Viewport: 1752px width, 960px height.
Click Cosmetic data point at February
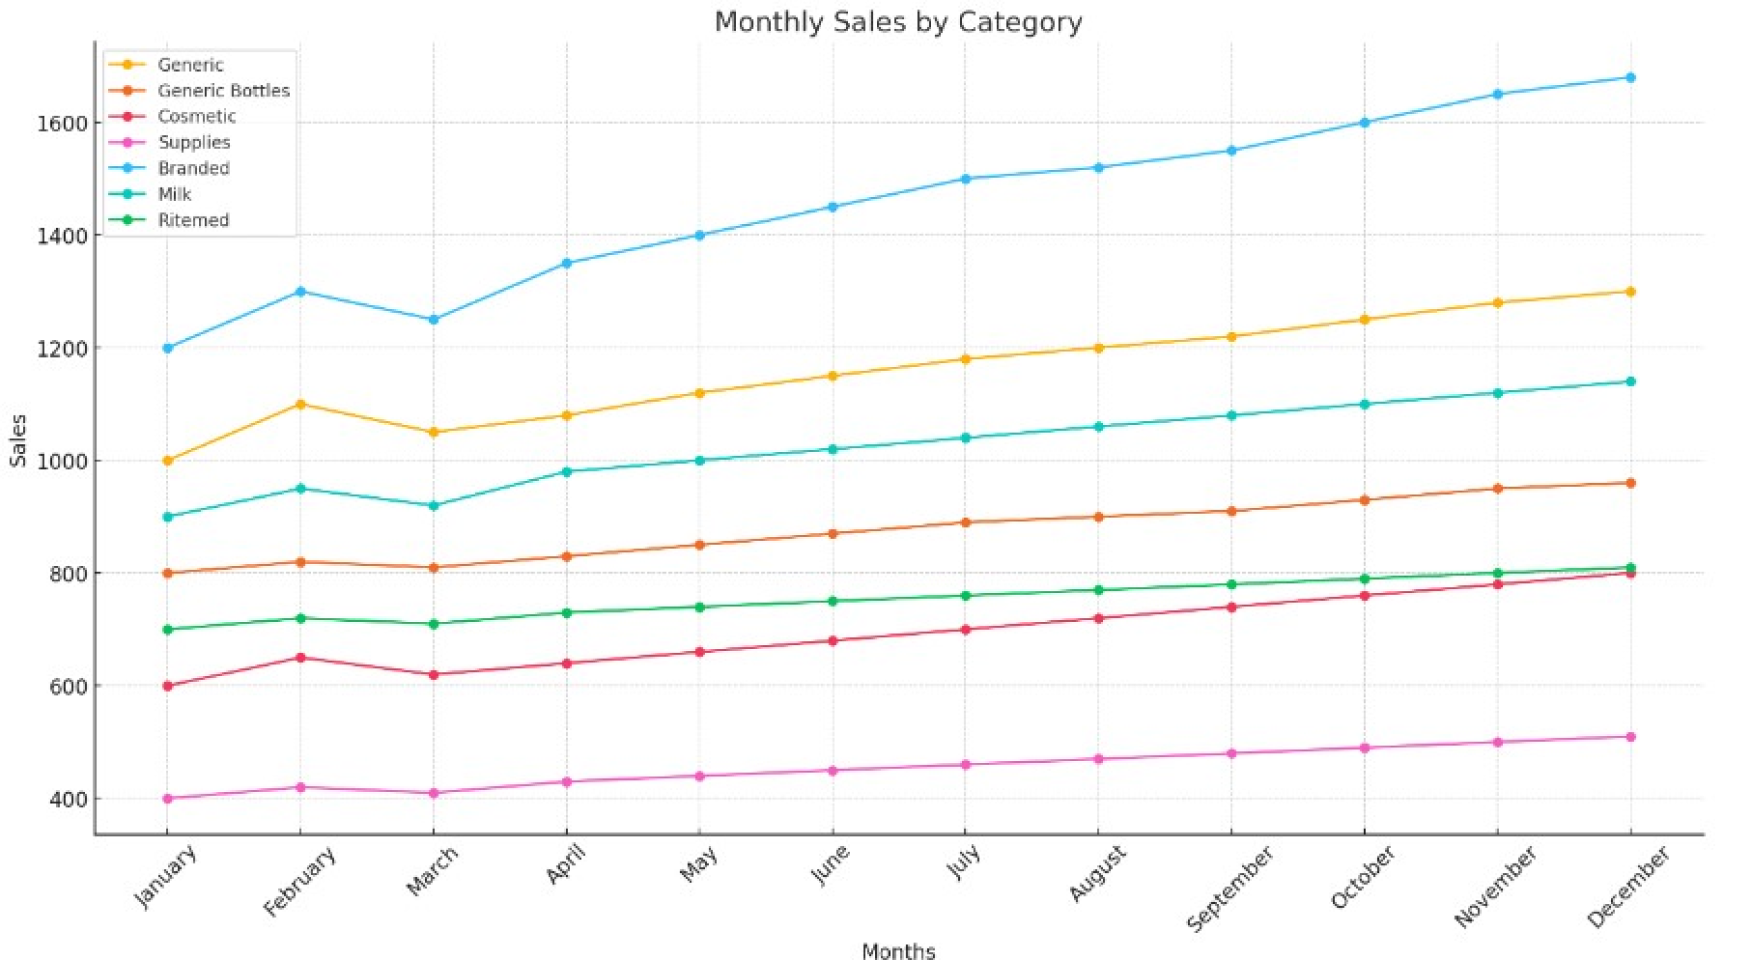click(300, 658)
